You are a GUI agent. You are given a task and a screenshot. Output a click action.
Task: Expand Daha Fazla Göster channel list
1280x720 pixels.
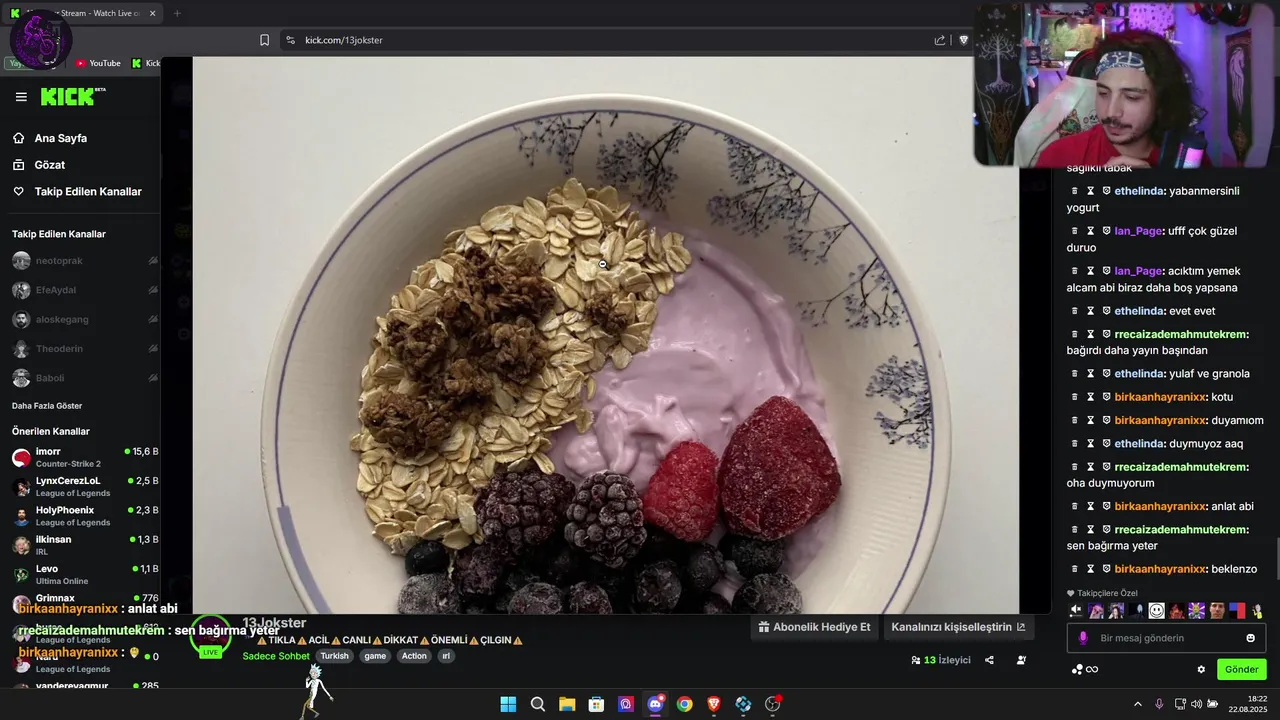pyautogui.click(x=47, y=406)
